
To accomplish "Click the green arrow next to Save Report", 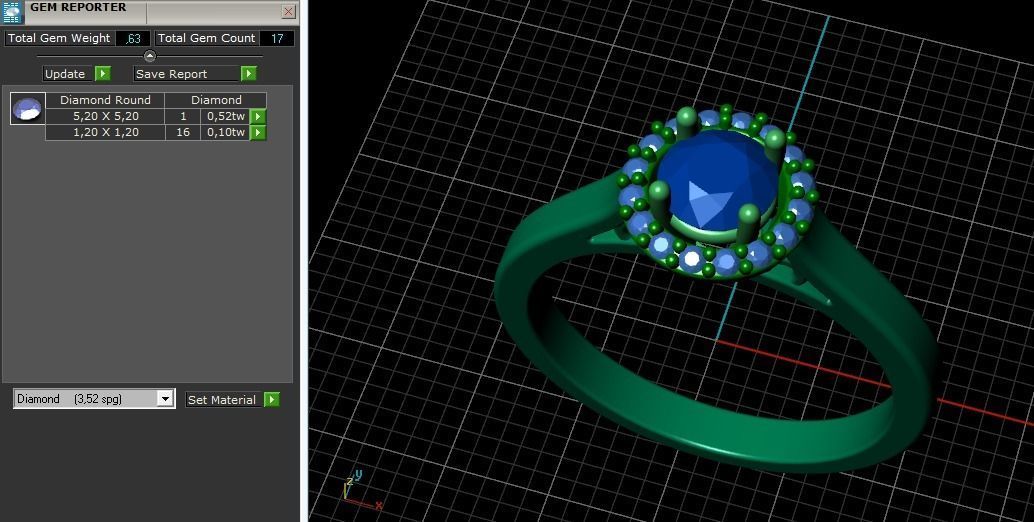I will [249, 74].
